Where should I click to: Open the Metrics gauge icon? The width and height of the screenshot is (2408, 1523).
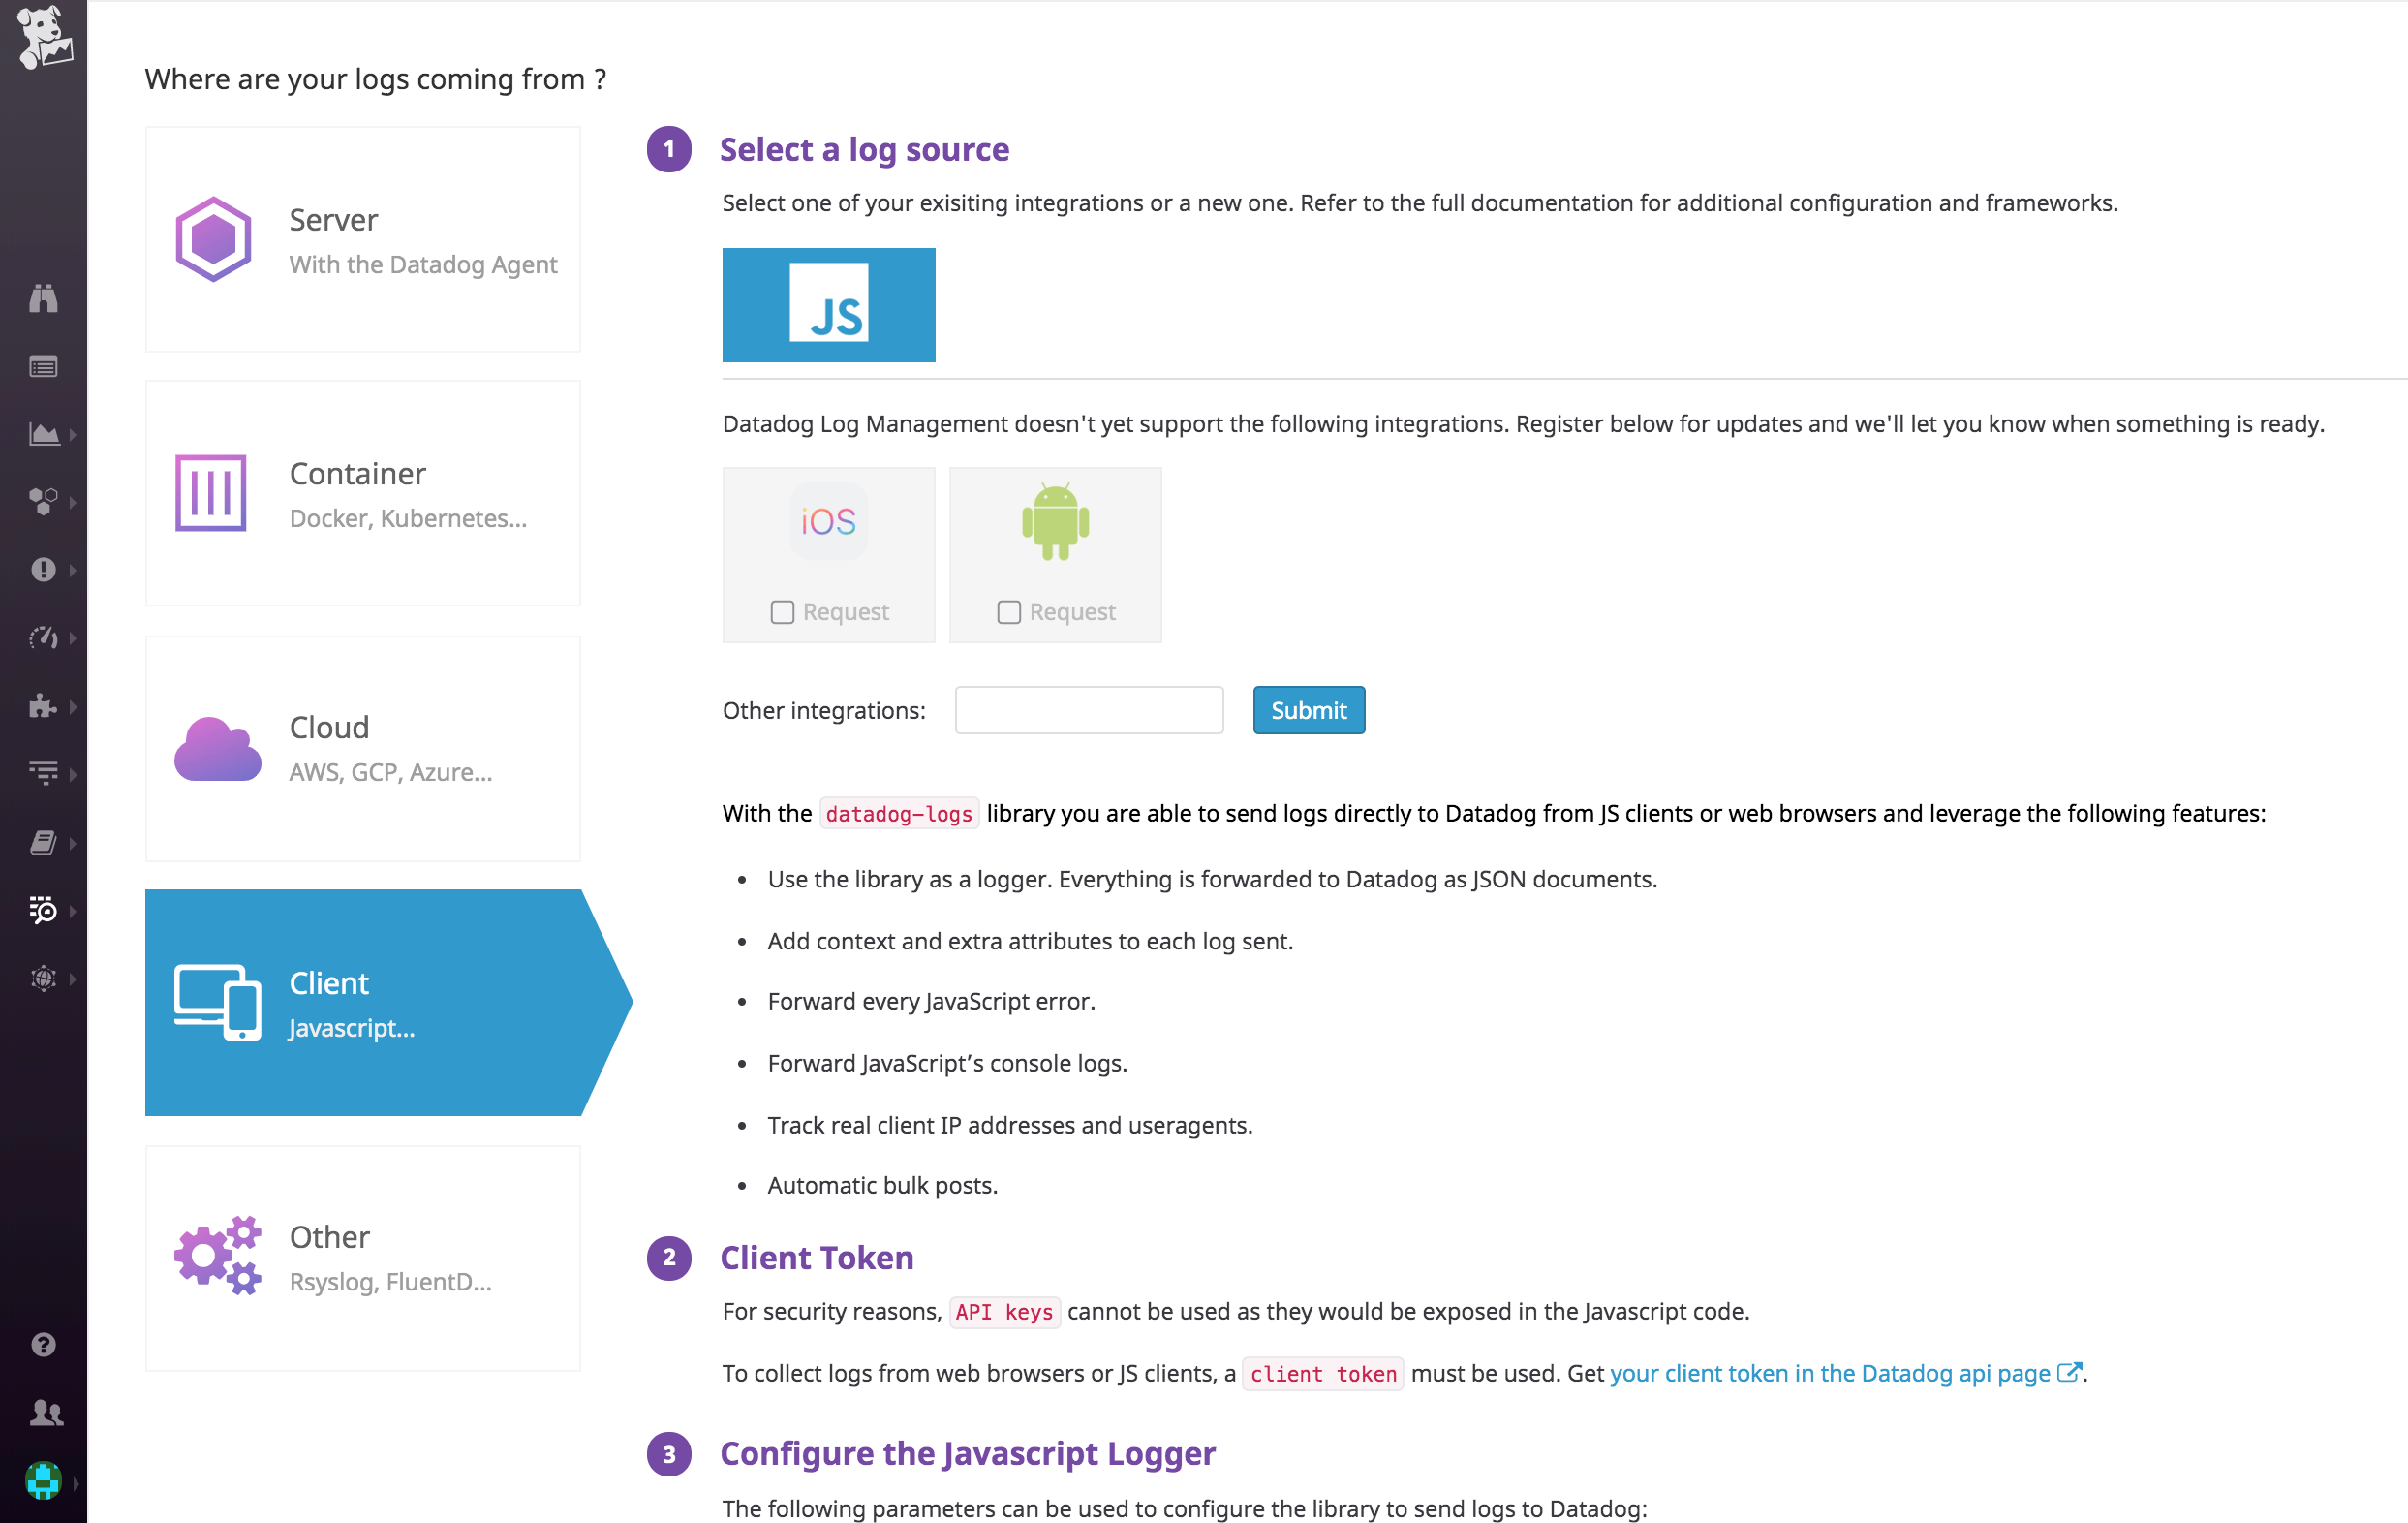44,637
